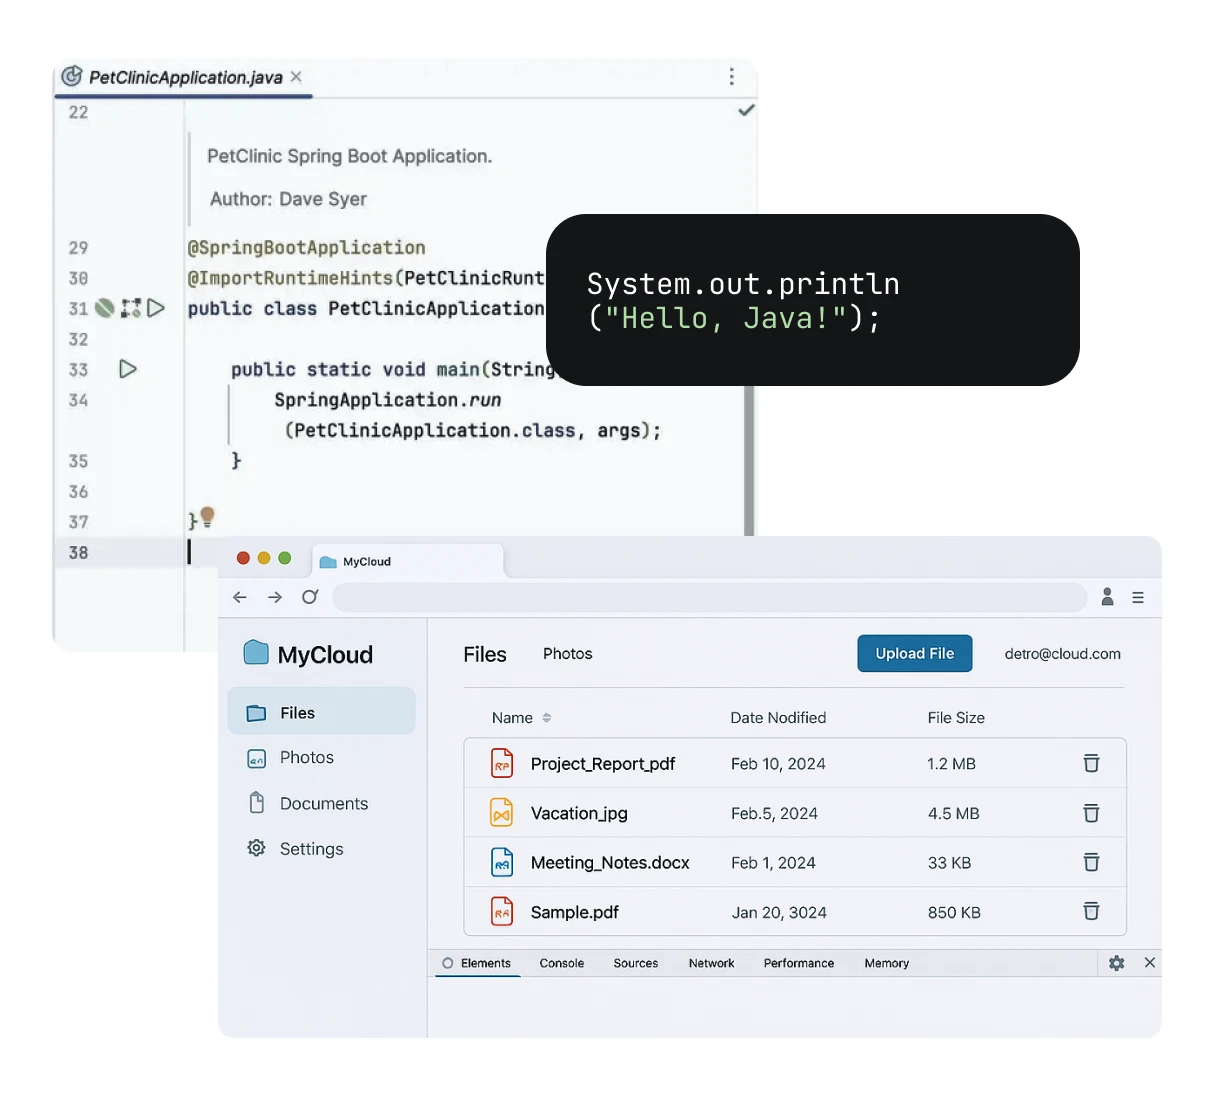Click the browser profile icon
Image resolution: width=1226 pixels, height=1100 pixels.
tap(1107, 597)
